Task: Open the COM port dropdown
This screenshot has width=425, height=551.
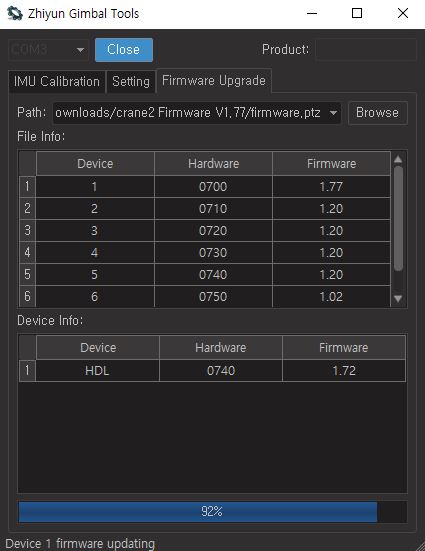Action: (x=48, y=50)
